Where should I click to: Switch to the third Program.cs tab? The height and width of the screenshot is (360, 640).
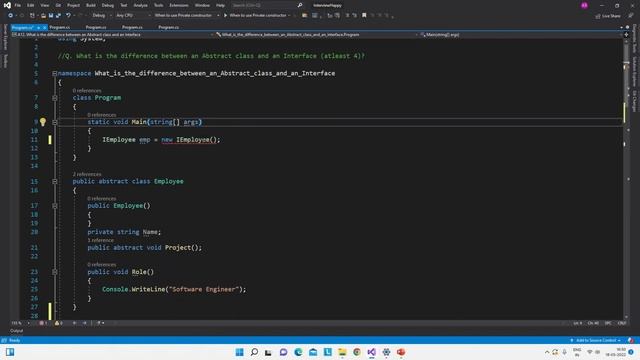96,27
